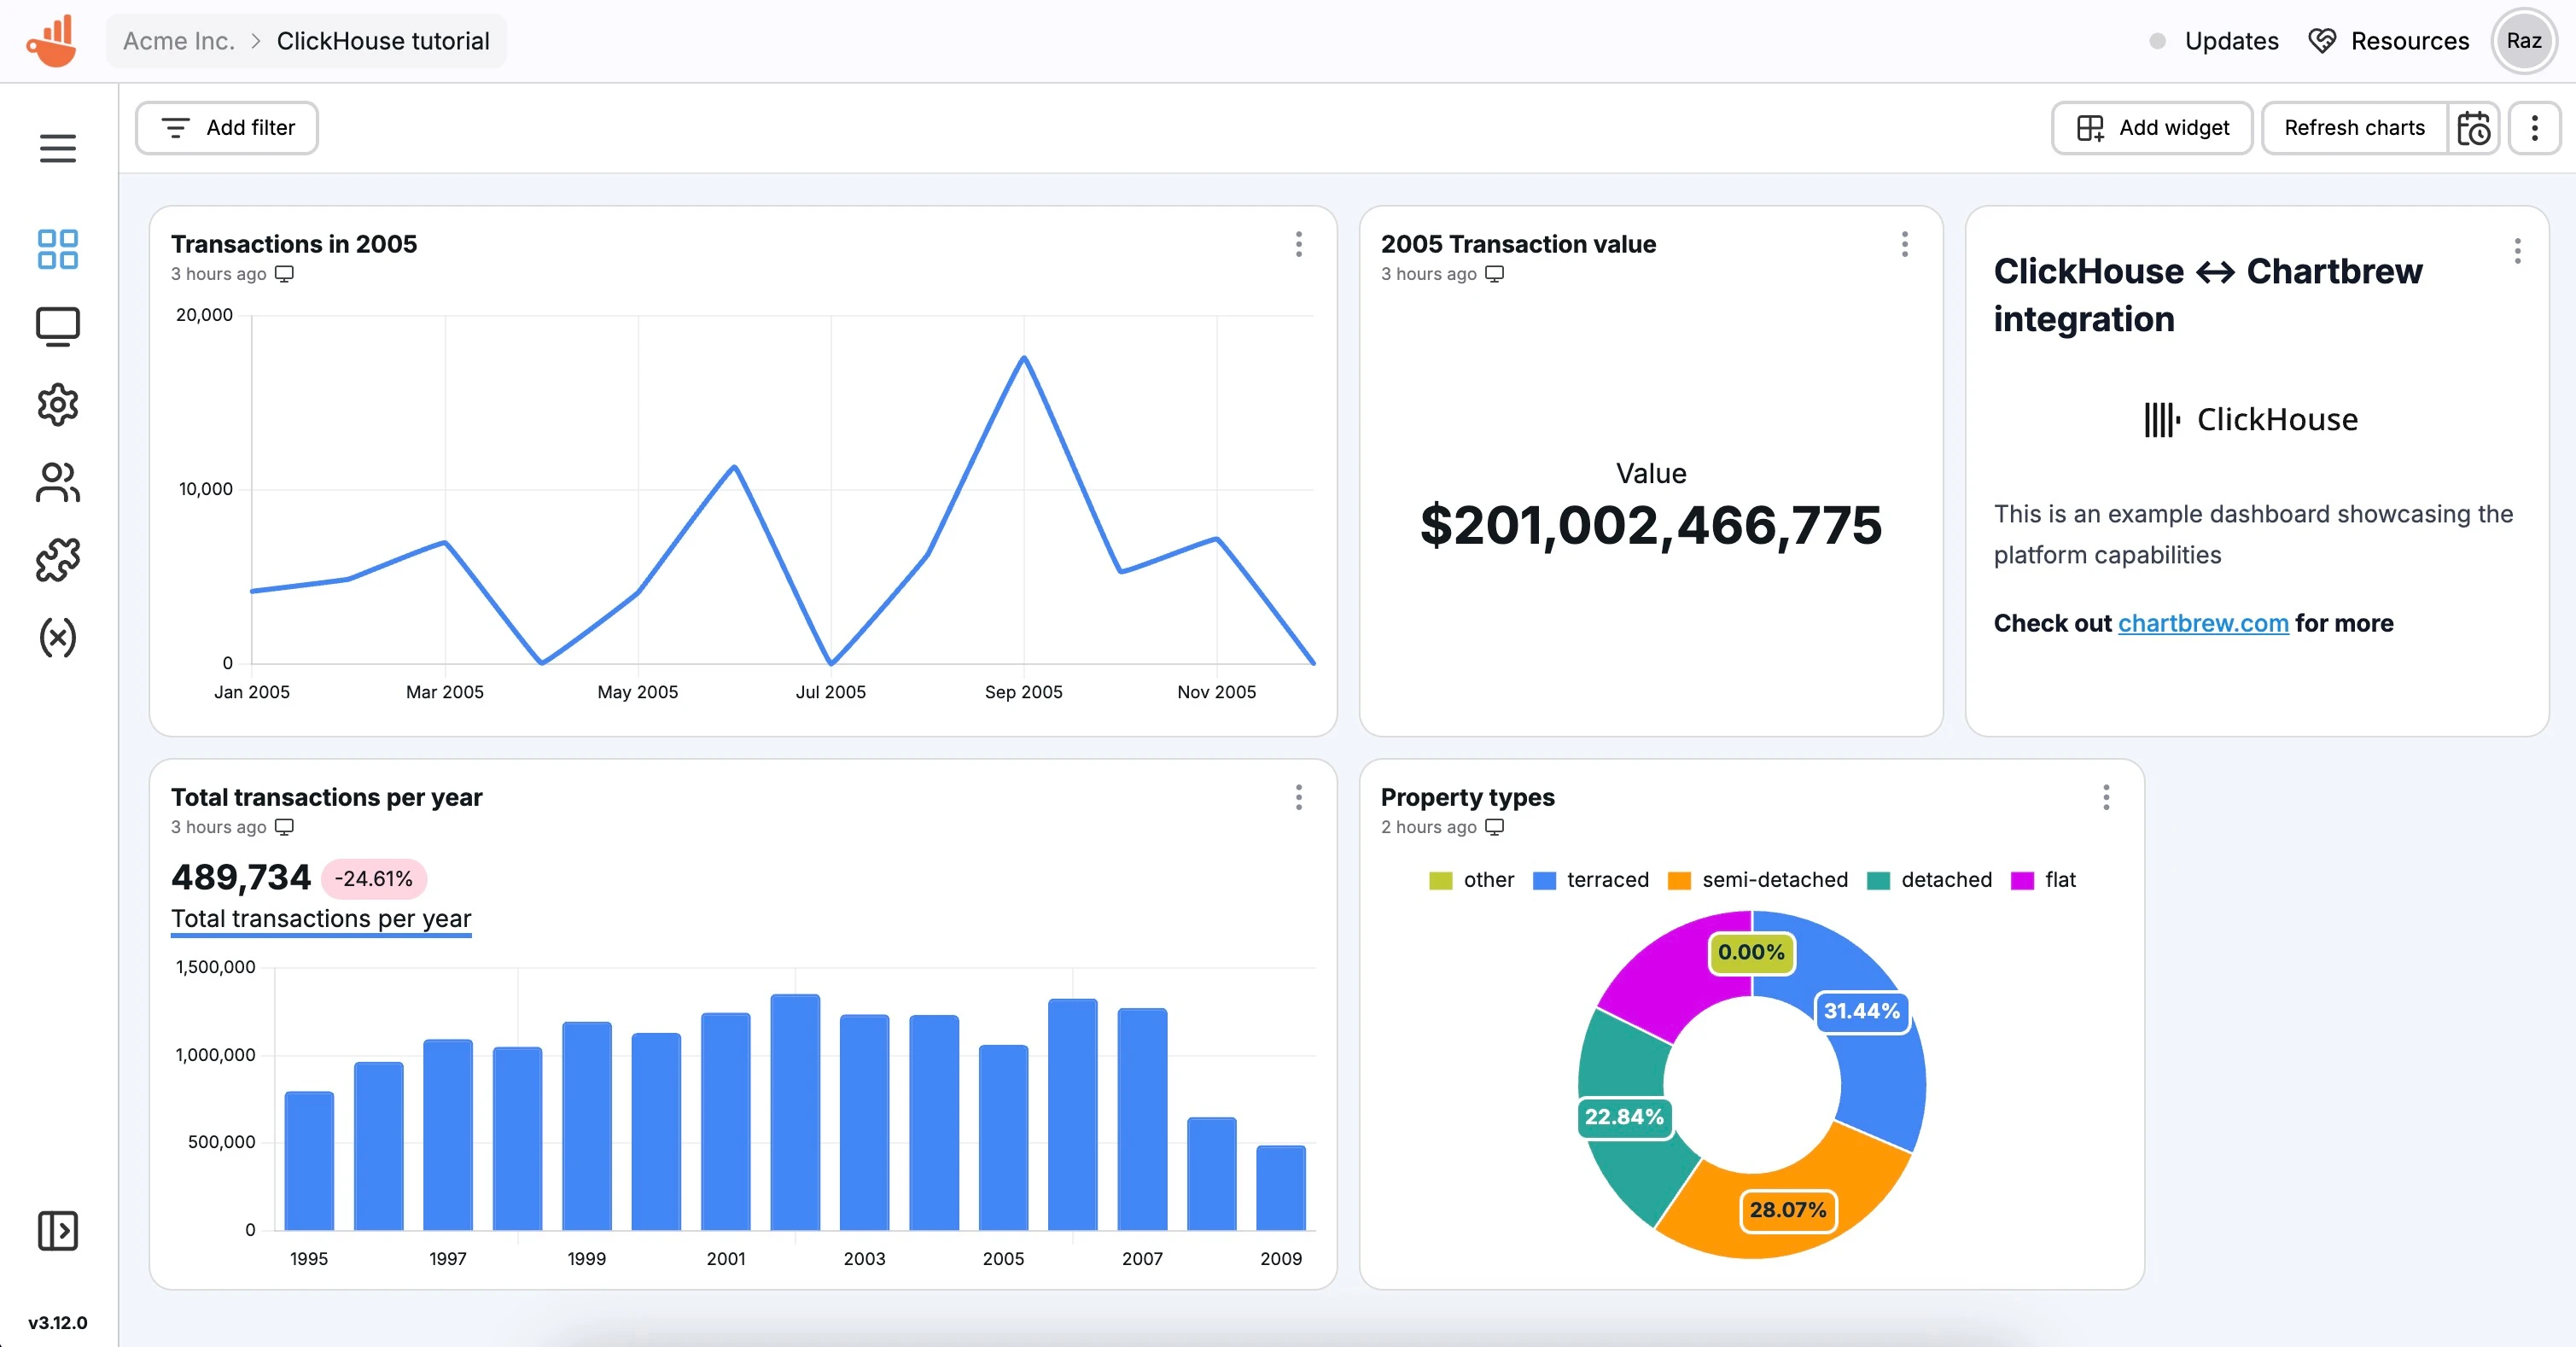The image size is (2576, 1347).
Task: Open Property types chart options menu
Action: tap(2107, 797)
